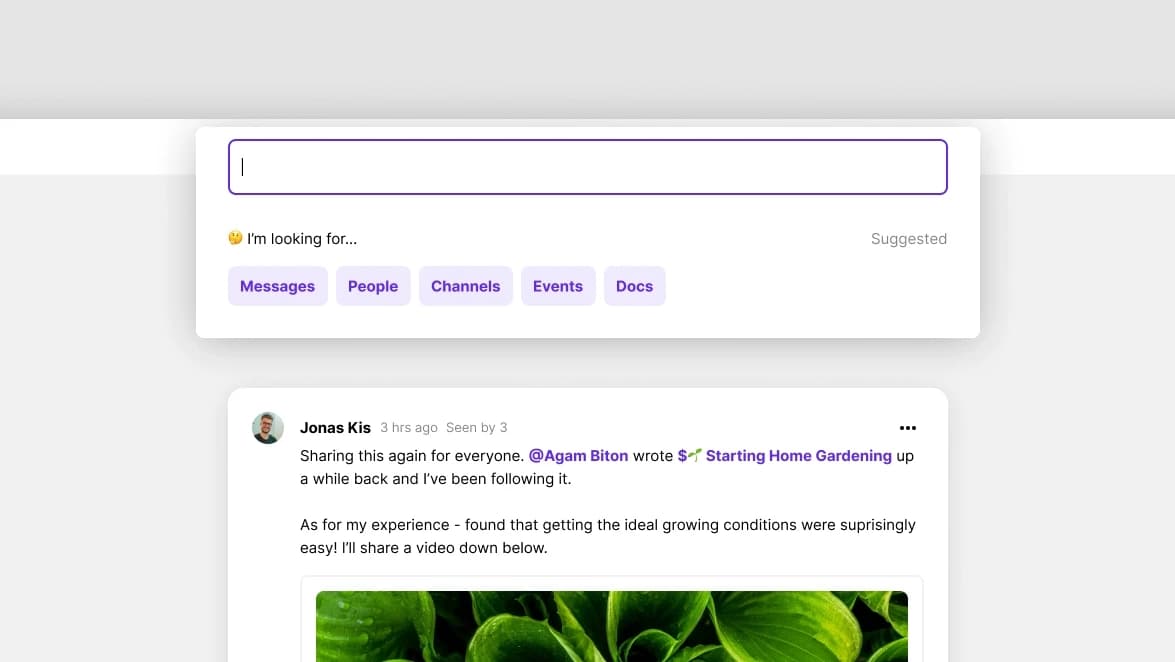Pick the Events filter chip
The width and height of the screenshot is (1175, 662).
557,286
